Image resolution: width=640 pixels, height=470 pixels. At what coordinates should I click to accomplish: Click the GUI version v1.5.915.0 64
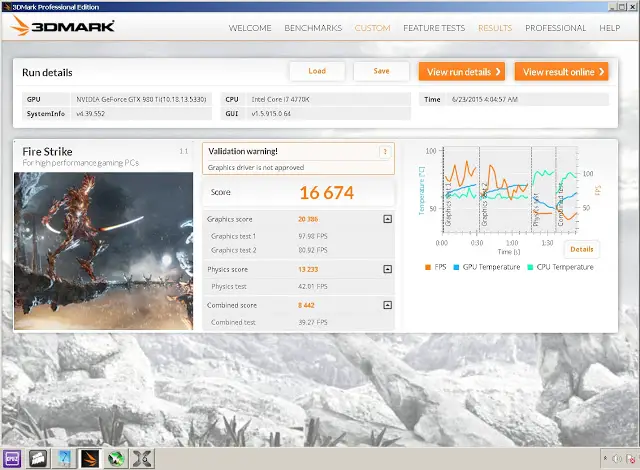pos(271,114)
